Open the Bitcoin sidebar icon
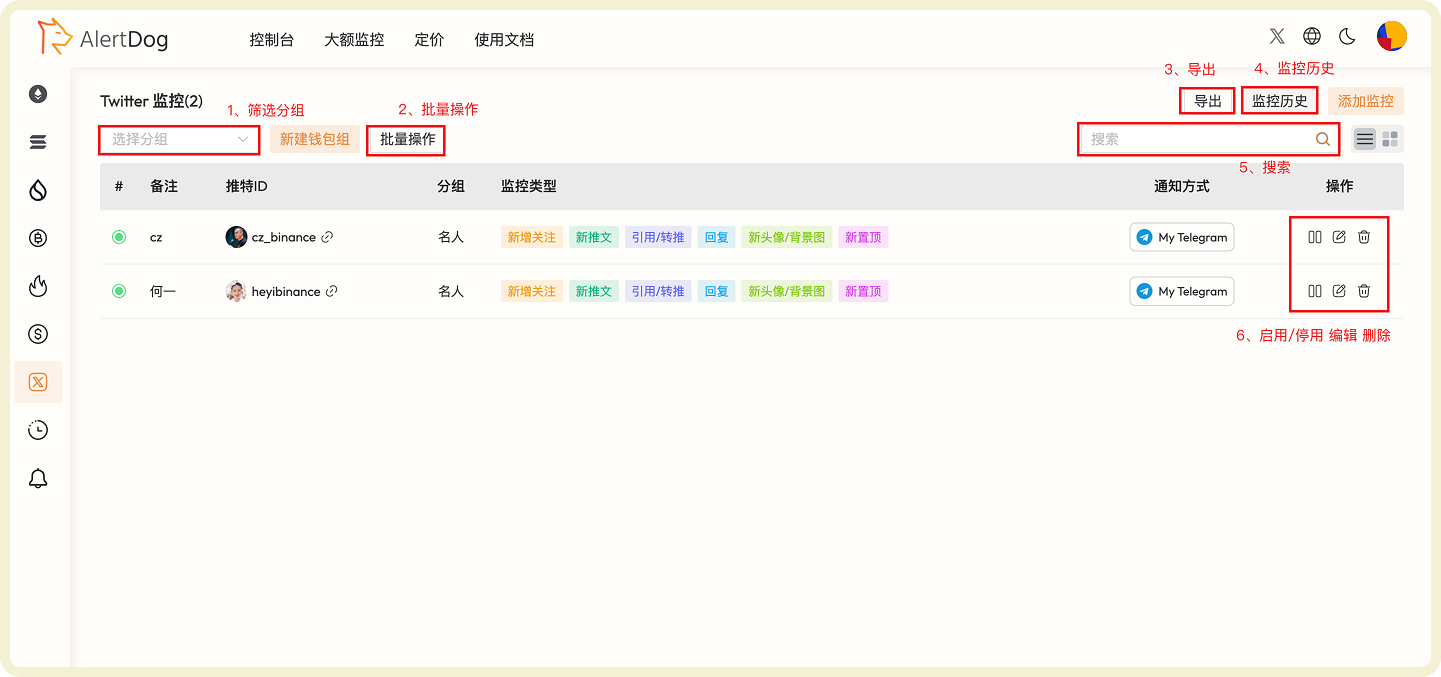Screen dimensions: 1441x677 point(38,239)
